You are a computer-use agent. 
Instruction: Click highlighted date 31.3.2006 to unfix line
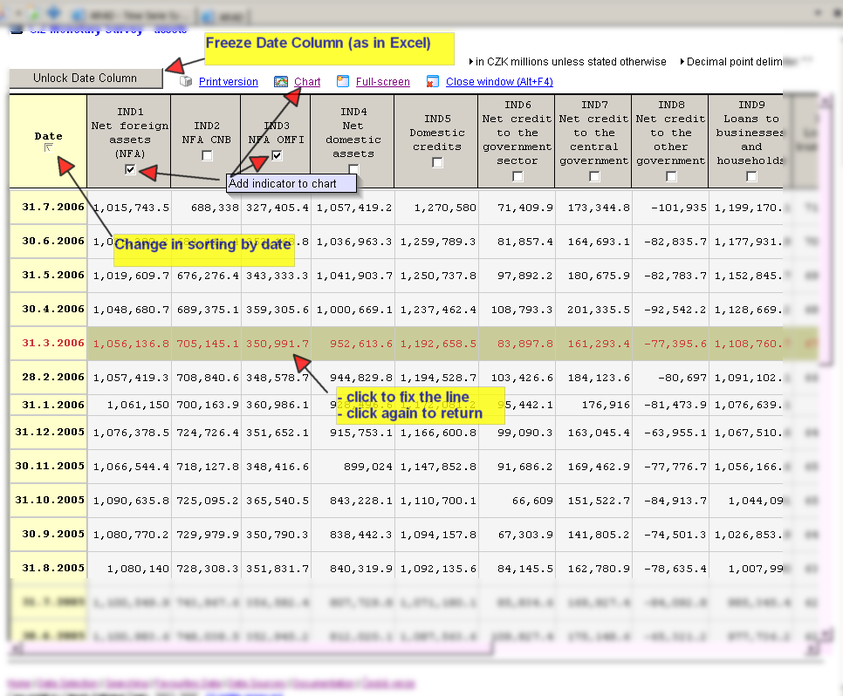click(x=53, y=343)
